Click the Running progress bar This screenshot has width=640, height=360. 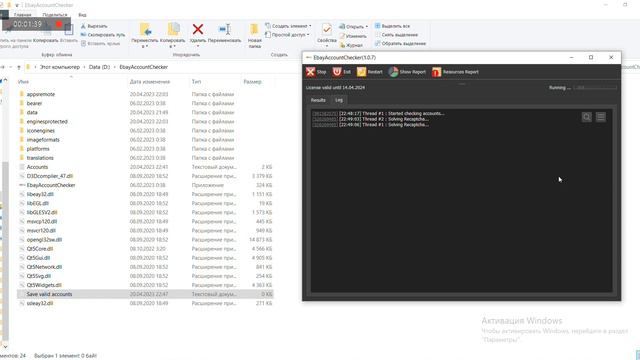click(595, 87)
